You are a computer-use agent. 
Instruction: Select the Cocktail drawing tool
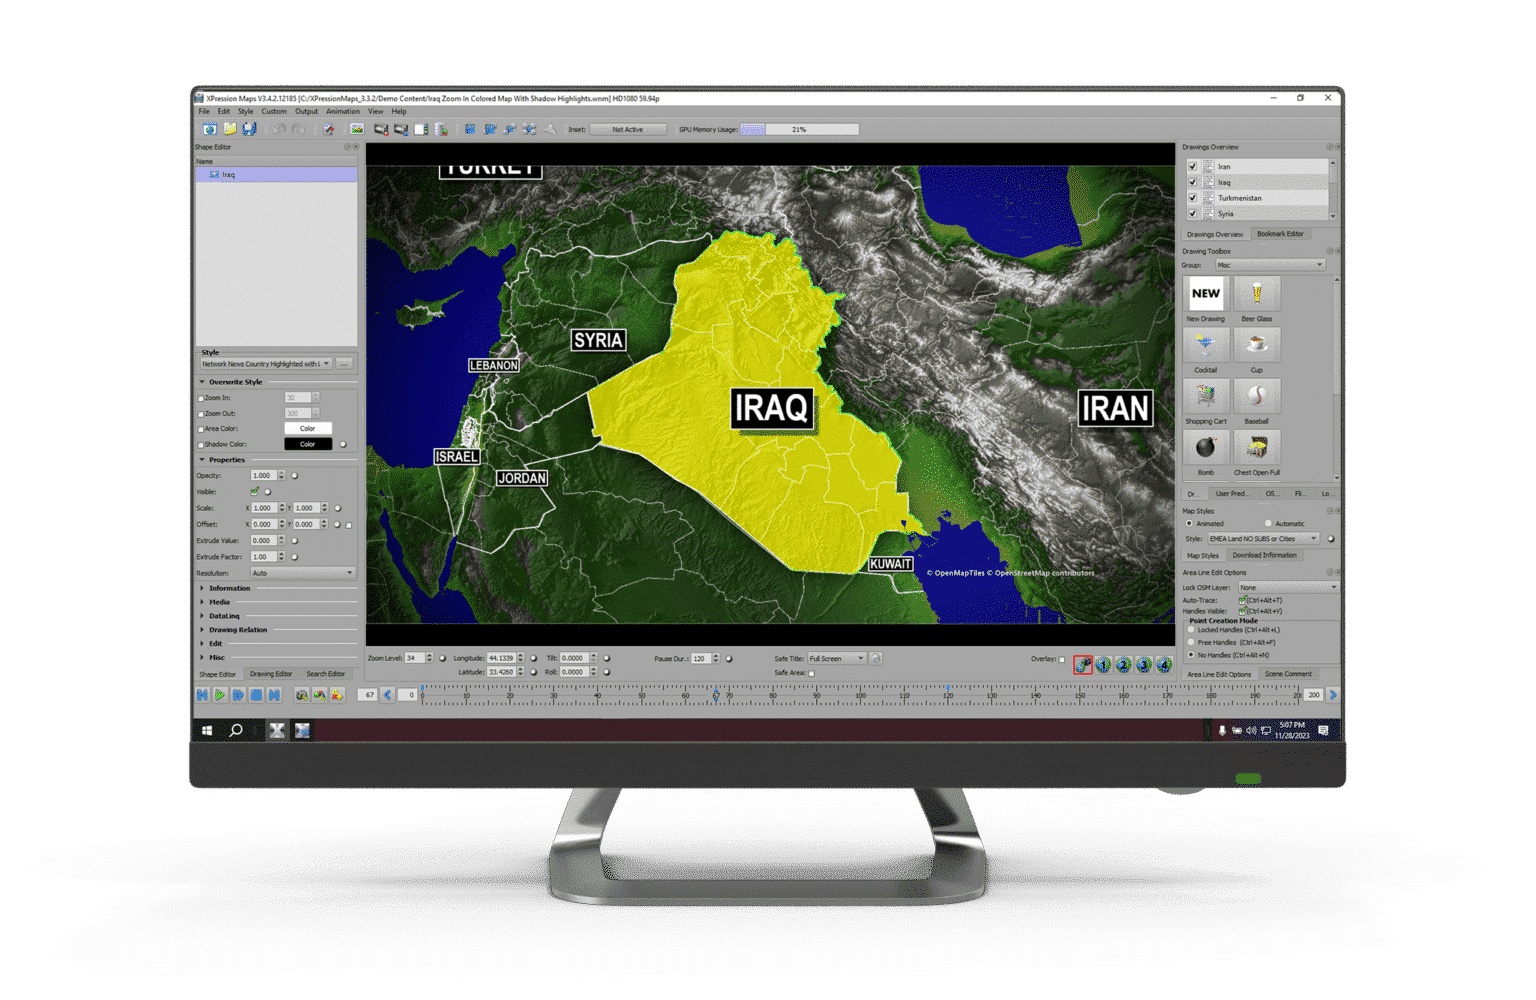coord(1206,344)
